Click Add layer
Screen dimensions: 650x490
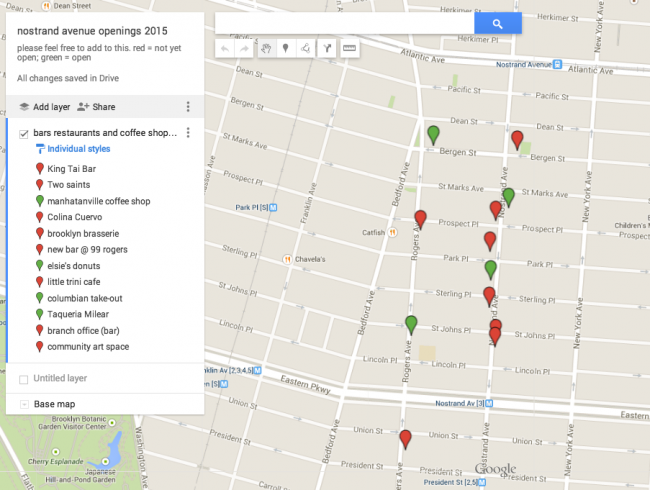45,107
